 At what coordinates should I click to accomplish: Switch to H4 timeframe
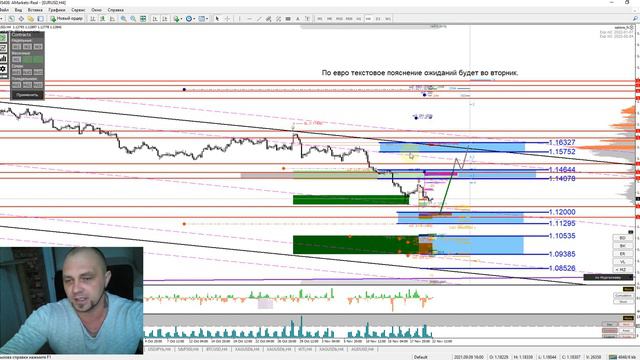click(x=369, y=19)
